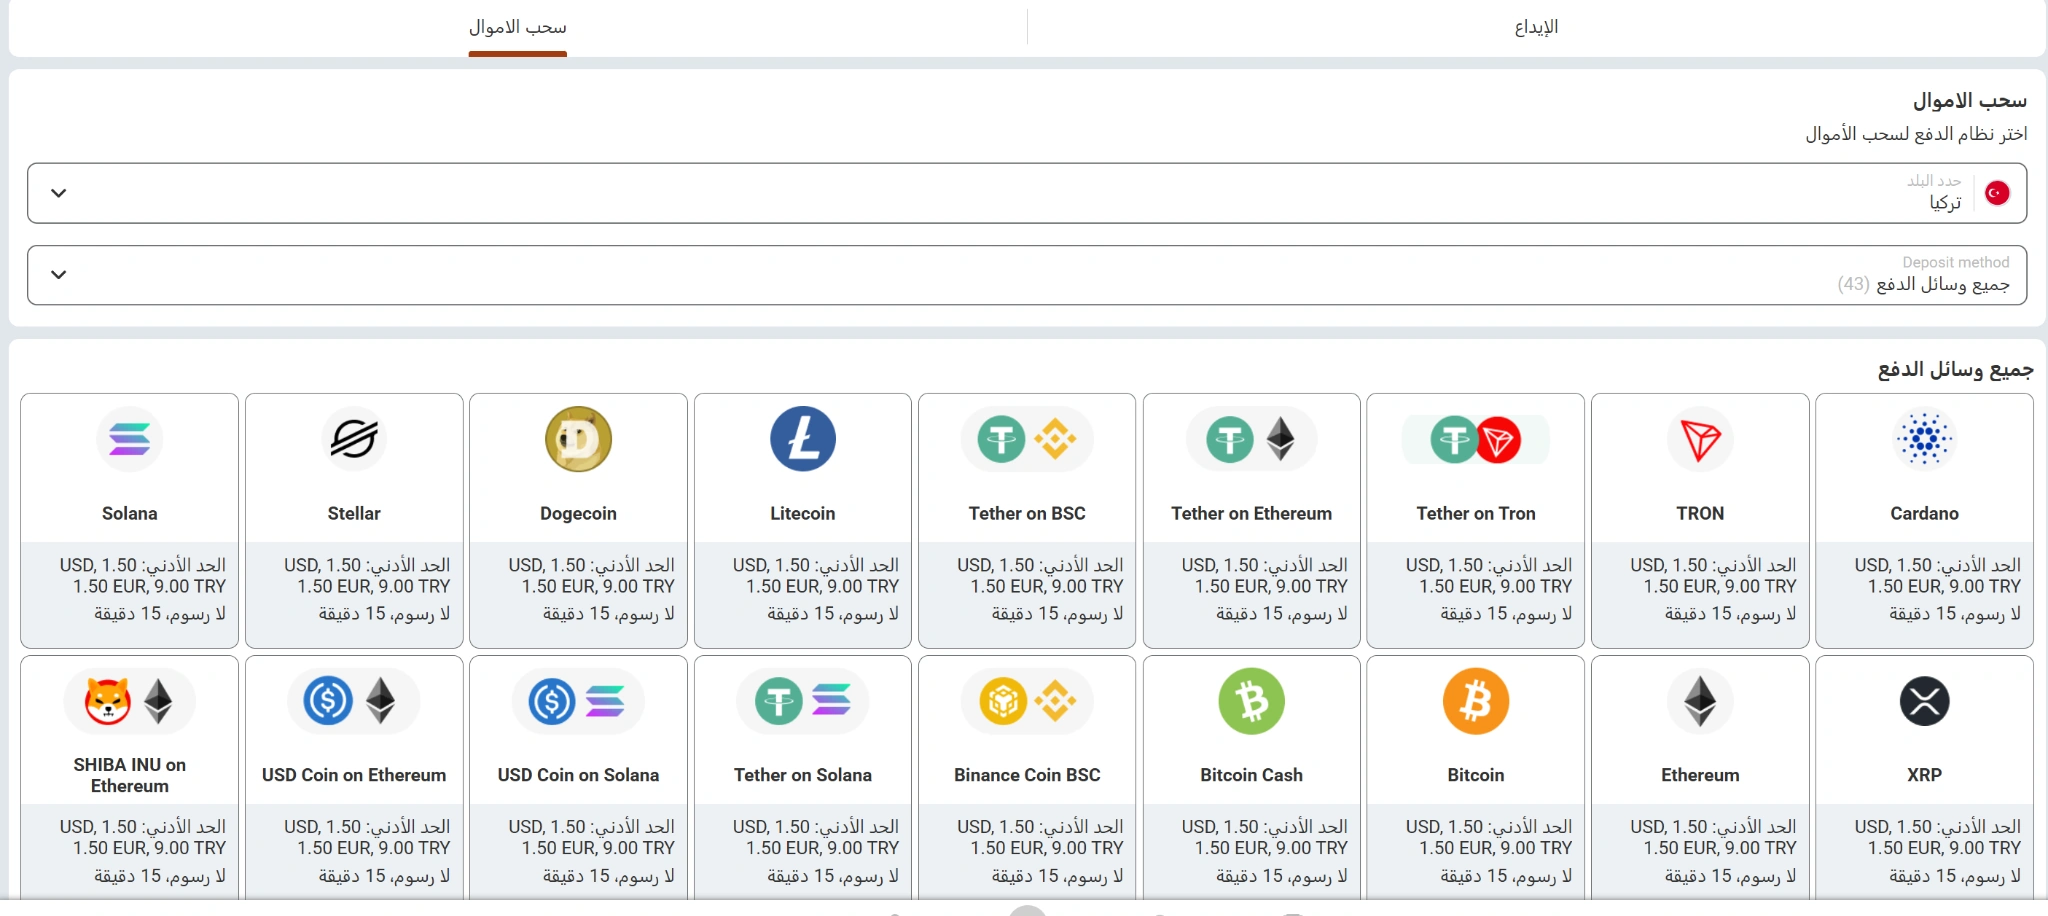Click the Tether on BSC label

coord(1027,513)
